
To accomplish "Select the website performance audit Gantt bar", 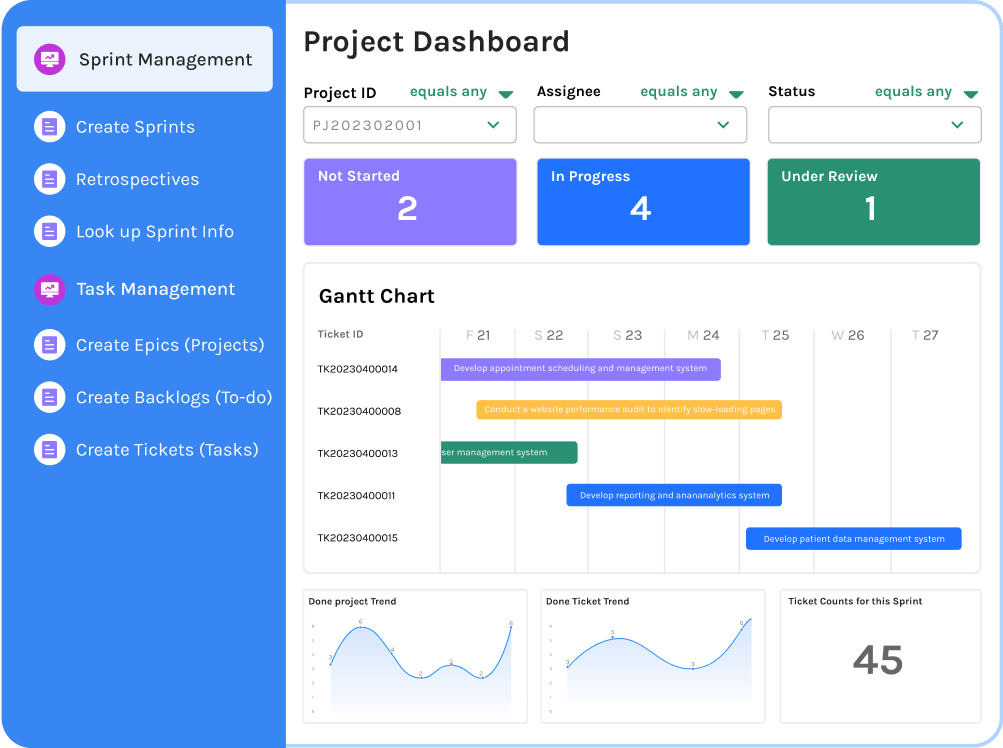I will (x=629, y=410).
